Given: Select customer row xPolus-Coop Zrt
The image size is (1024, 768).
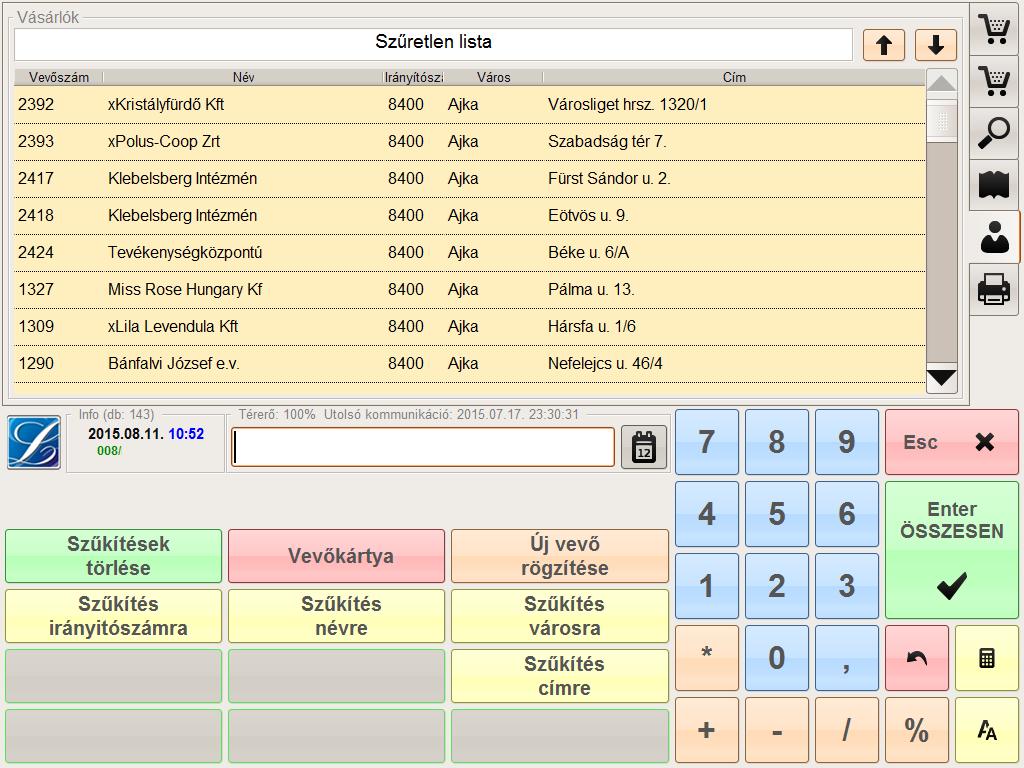Looking at the screenshot, I should (x=470, y=142).
